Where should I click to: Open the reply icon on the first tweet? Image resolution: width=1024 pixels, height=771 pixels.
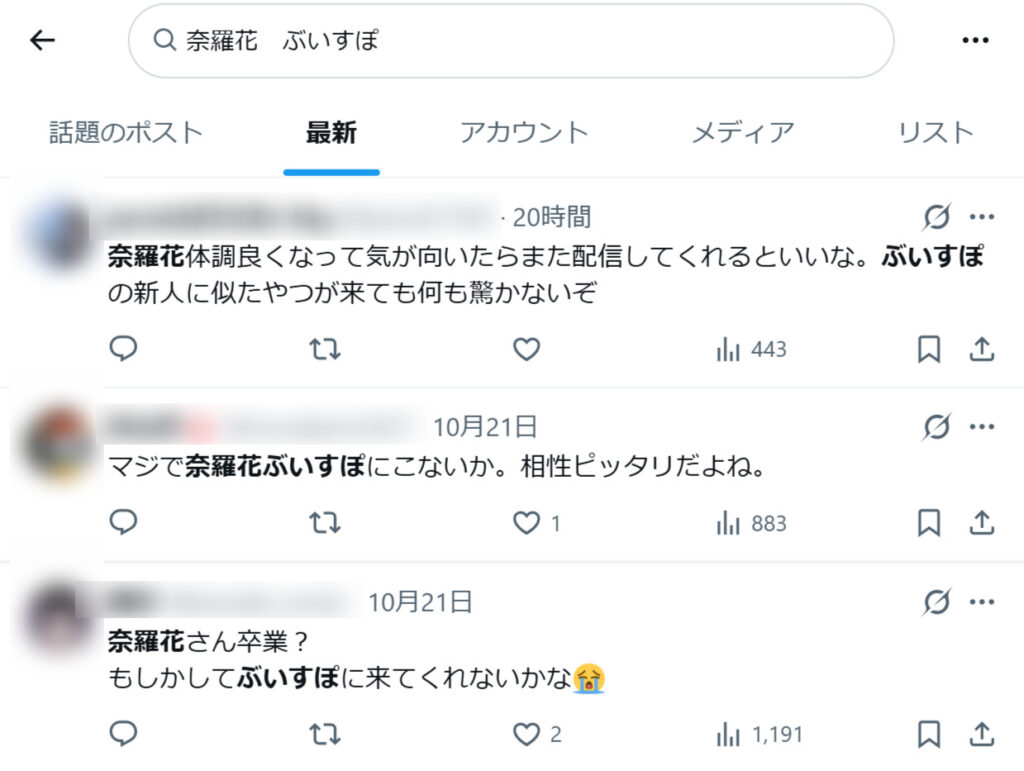[122, 349]
